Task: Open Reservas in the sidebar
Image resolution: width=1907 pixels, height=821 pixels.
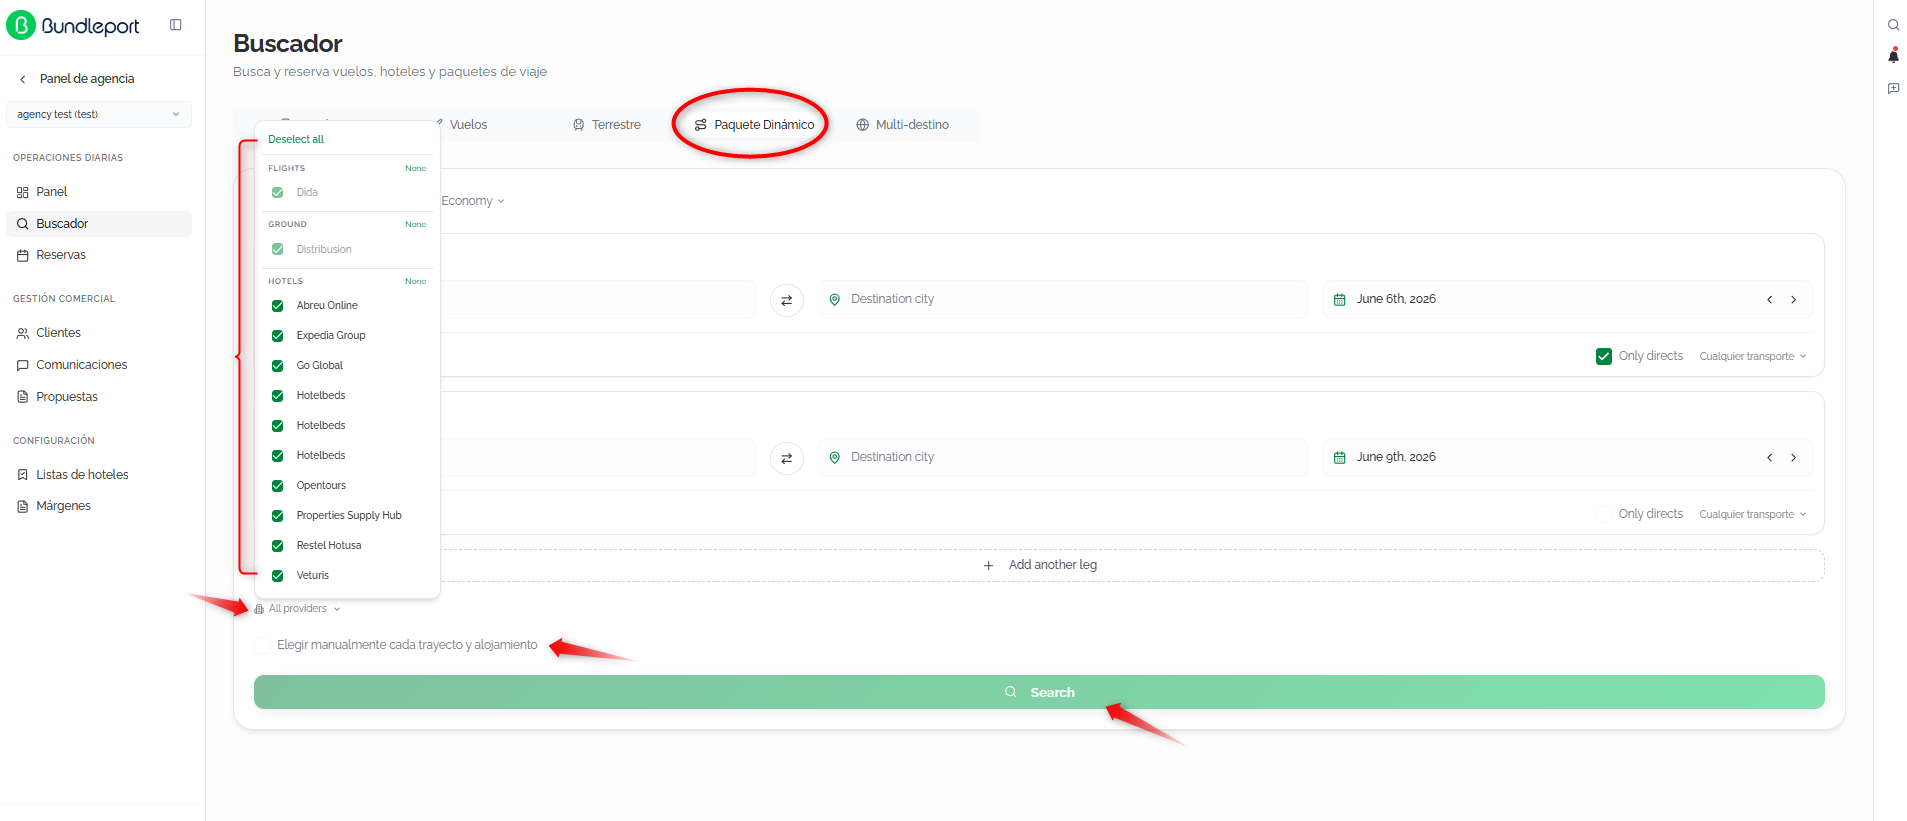Action: [x=98, y=255]
